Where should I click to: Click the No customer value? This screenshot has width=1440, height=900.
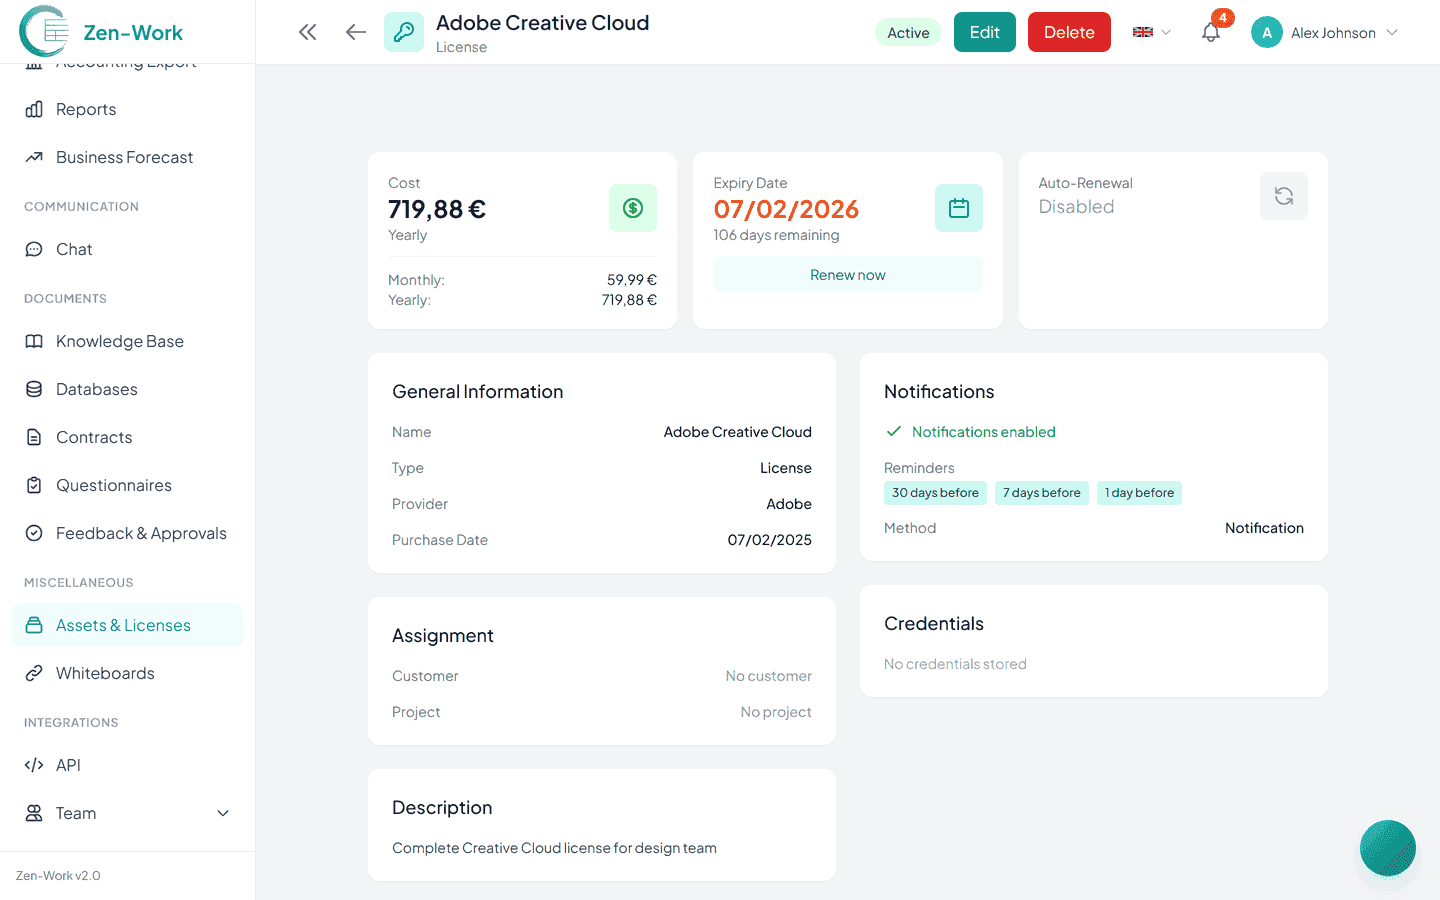click(769, 676)
